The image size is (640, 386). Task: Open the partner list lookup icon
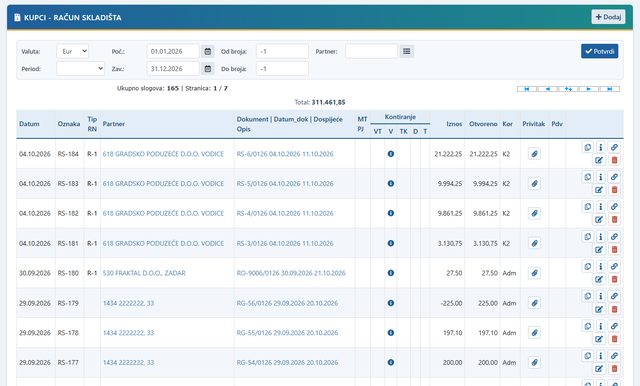pos(407,51)
